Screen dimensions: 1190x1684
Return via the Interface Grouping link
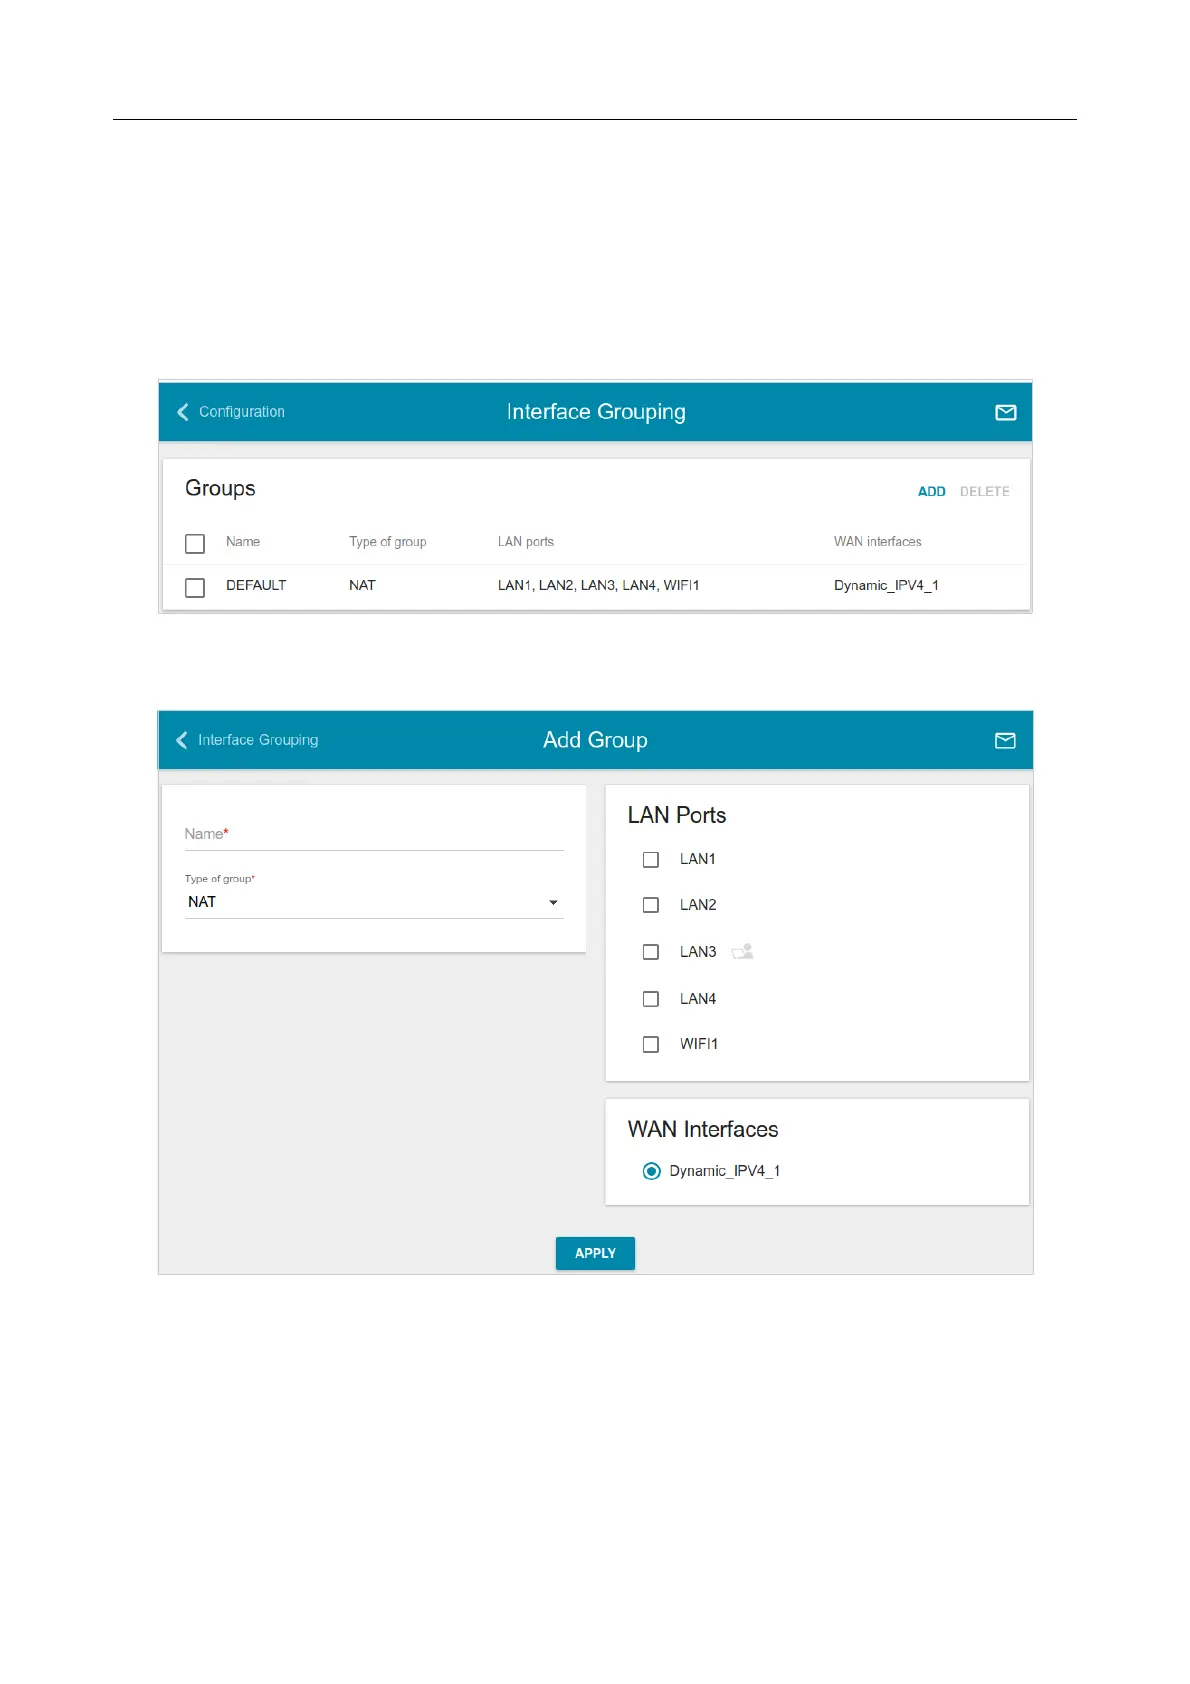coord(258,740)
